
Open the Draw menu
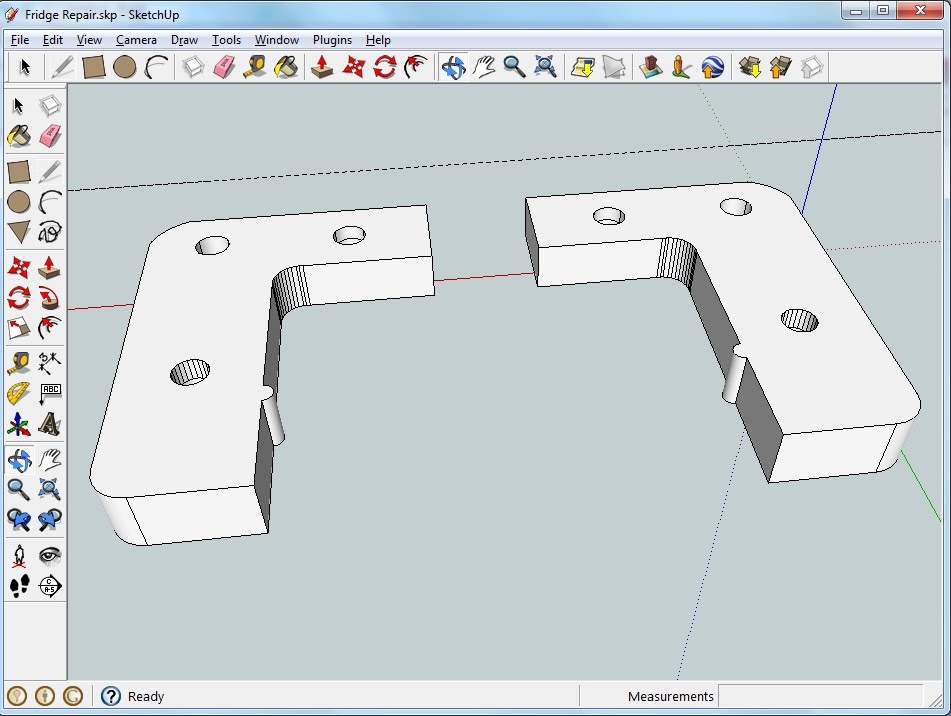coord(184,40)
